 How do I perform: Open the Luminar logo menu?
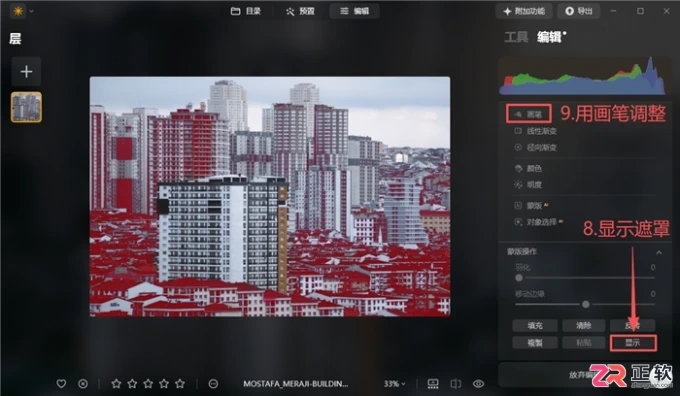tap(18, 11)
